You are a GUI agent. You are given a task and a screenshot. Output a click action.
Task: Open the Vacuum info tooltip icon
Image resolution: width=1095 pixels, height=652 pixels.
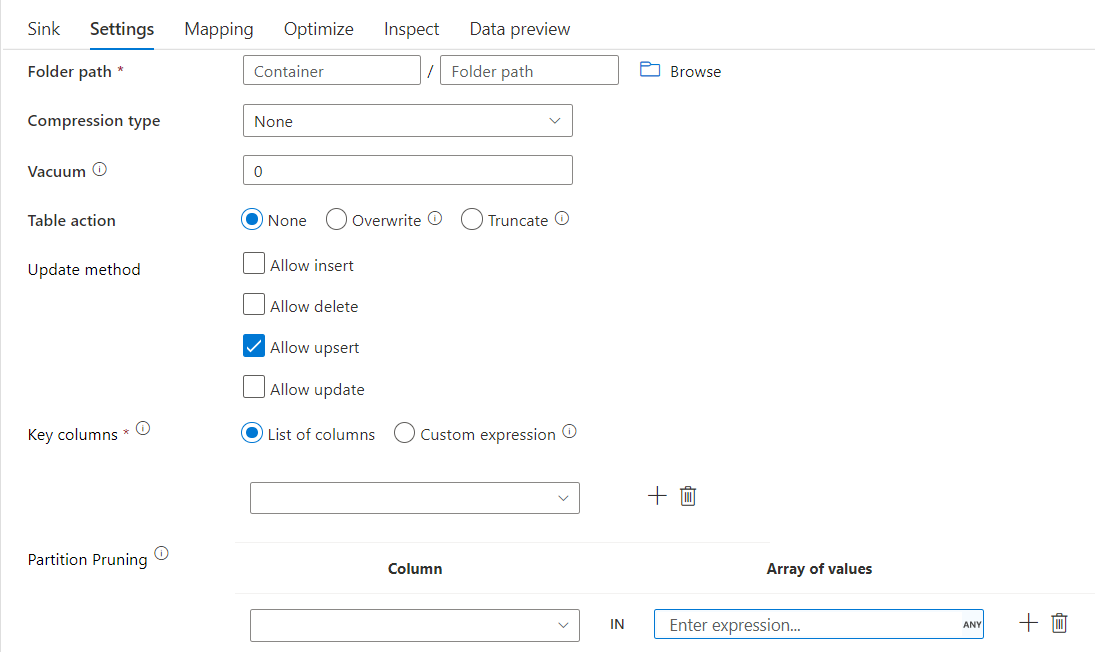(x=98, y=167)
